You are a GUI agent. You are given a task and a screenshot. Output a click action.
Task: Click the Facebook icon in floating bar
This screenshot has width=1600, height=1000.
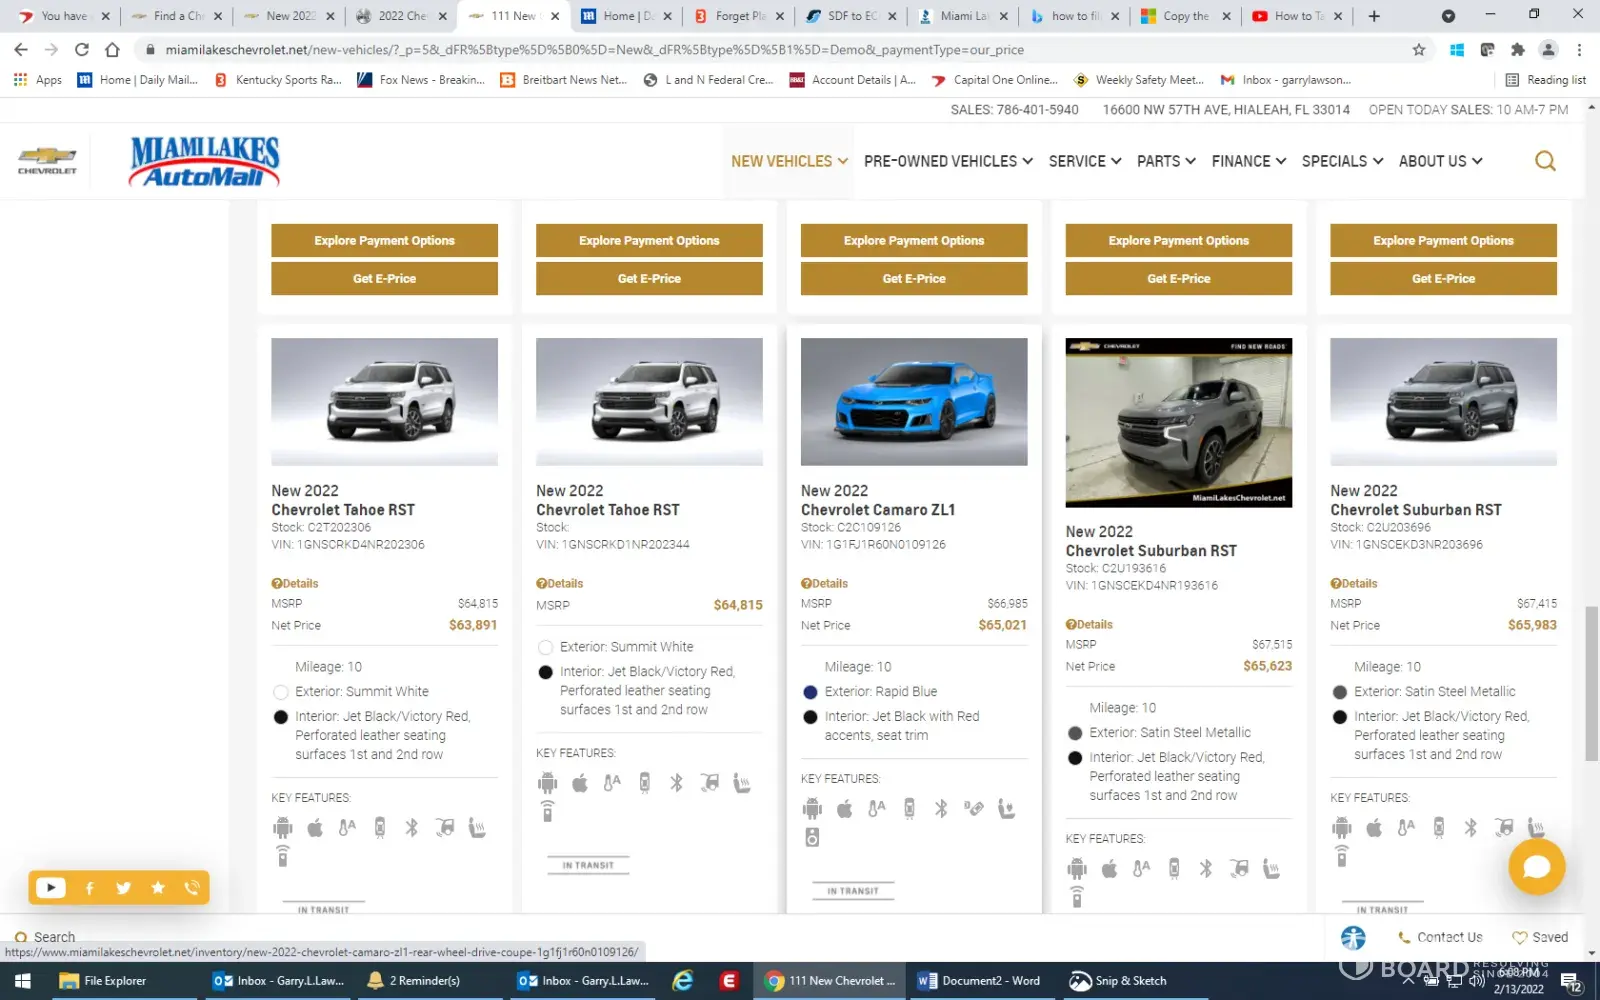click(x=89, y=888)
